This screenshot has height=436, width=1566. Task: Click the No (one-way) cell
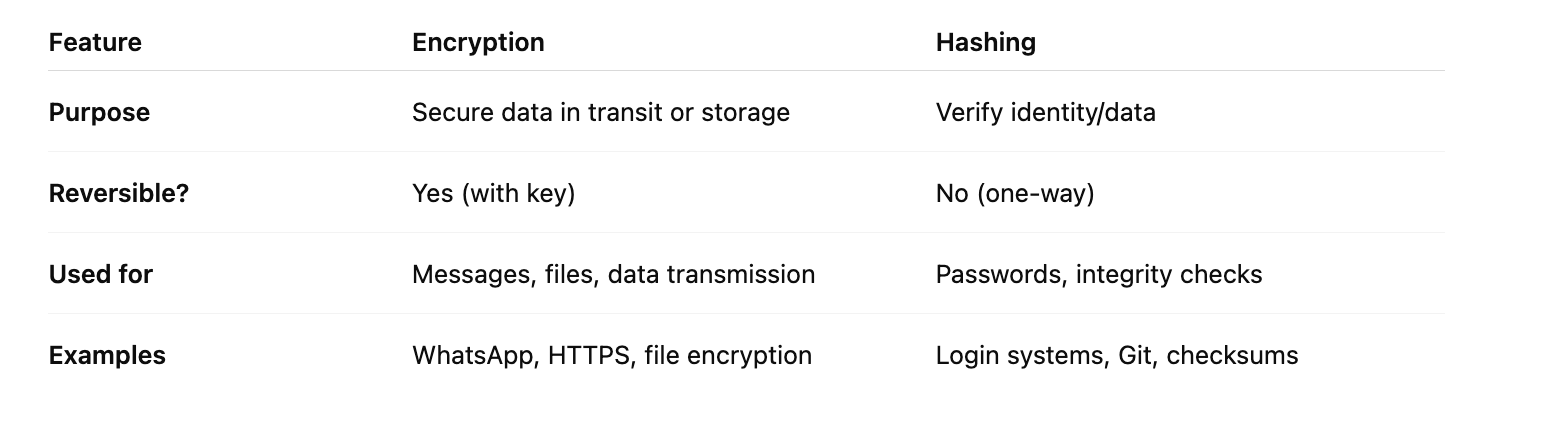coord(1015,193)
